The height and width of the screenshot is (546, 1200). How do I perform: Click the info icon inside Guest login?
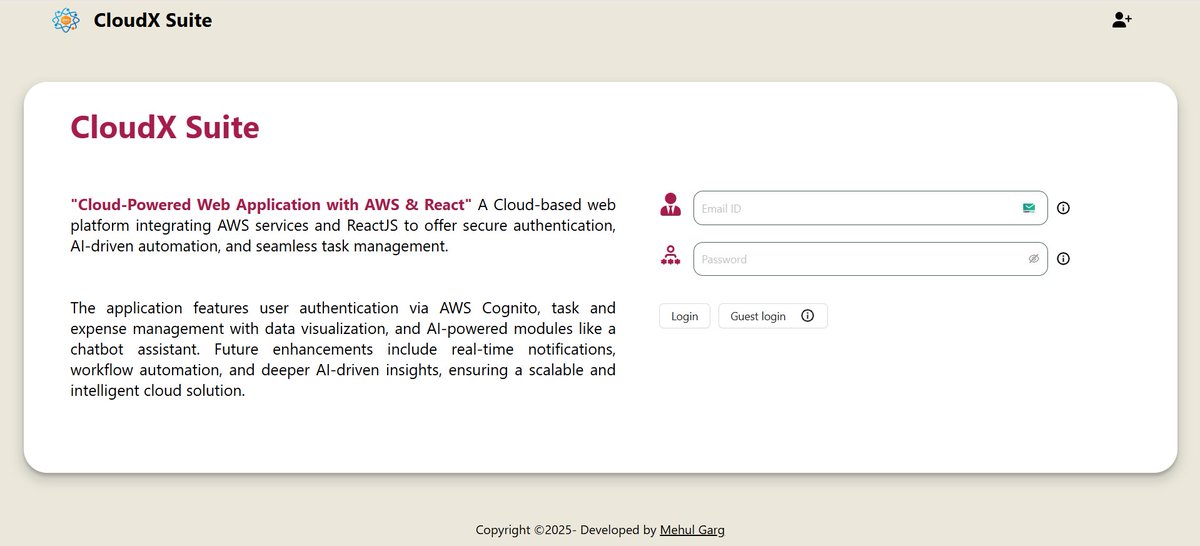click(808, 316)
